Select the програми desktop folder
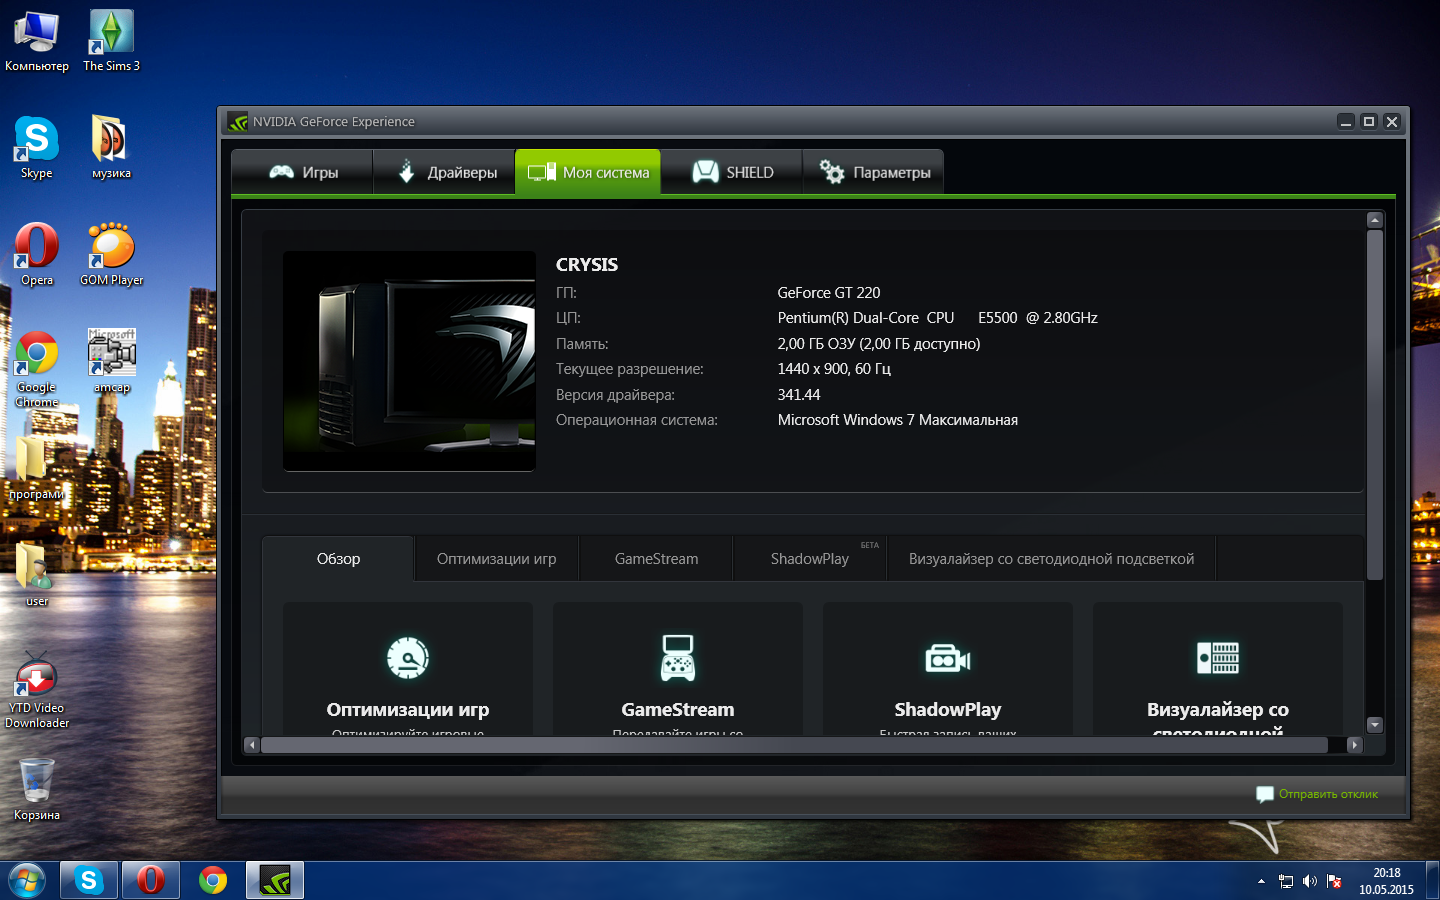 (x=37, y=468)
